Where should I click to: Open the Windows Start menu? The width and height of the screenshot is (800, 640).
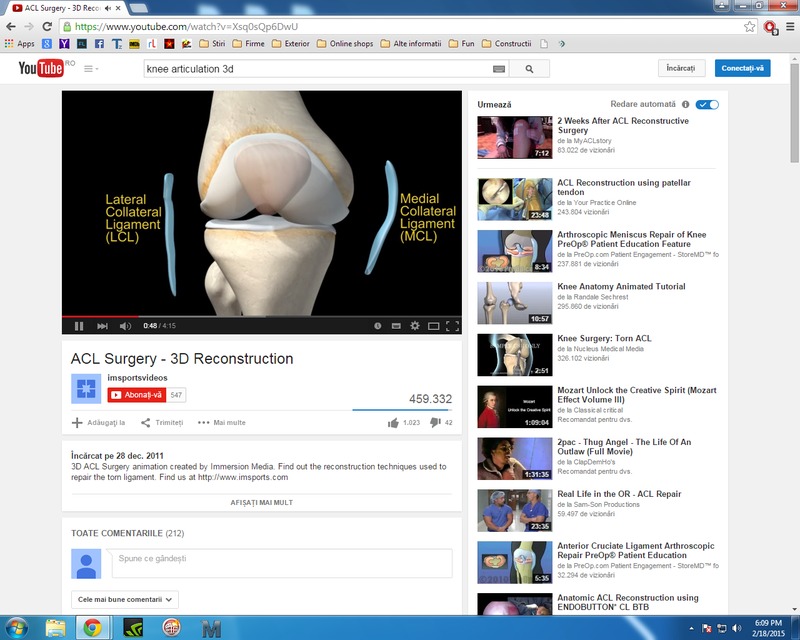click(x=16, y=628)
